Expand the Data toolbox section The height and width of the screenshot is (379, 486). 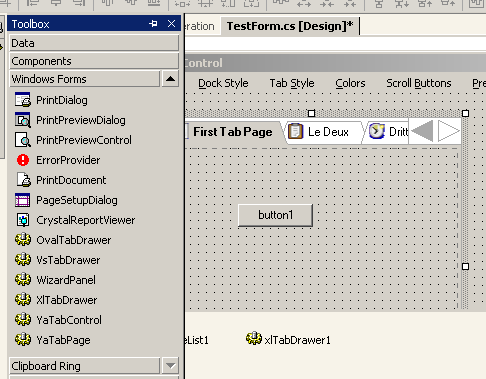[94, 43]
